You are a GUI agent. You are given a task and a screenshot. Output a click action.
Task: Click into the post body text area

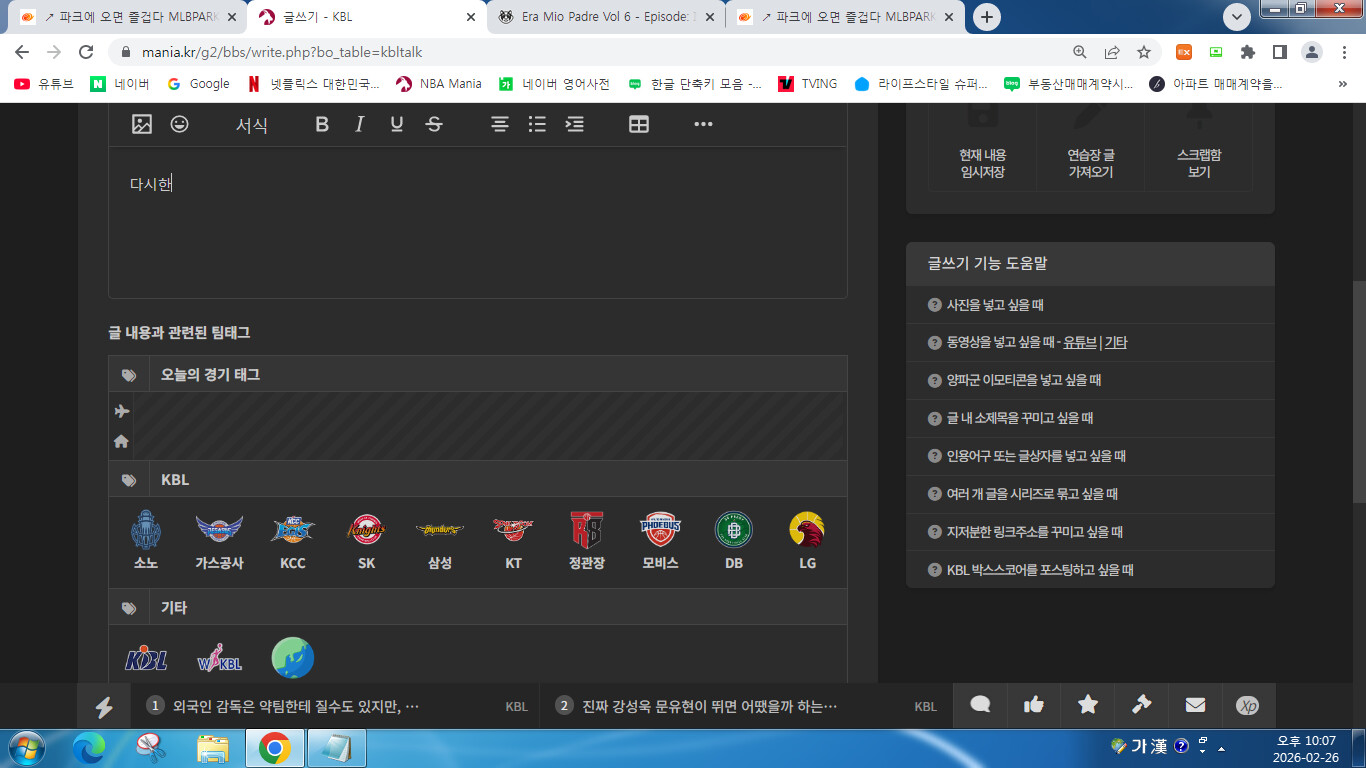pos(478,222)
